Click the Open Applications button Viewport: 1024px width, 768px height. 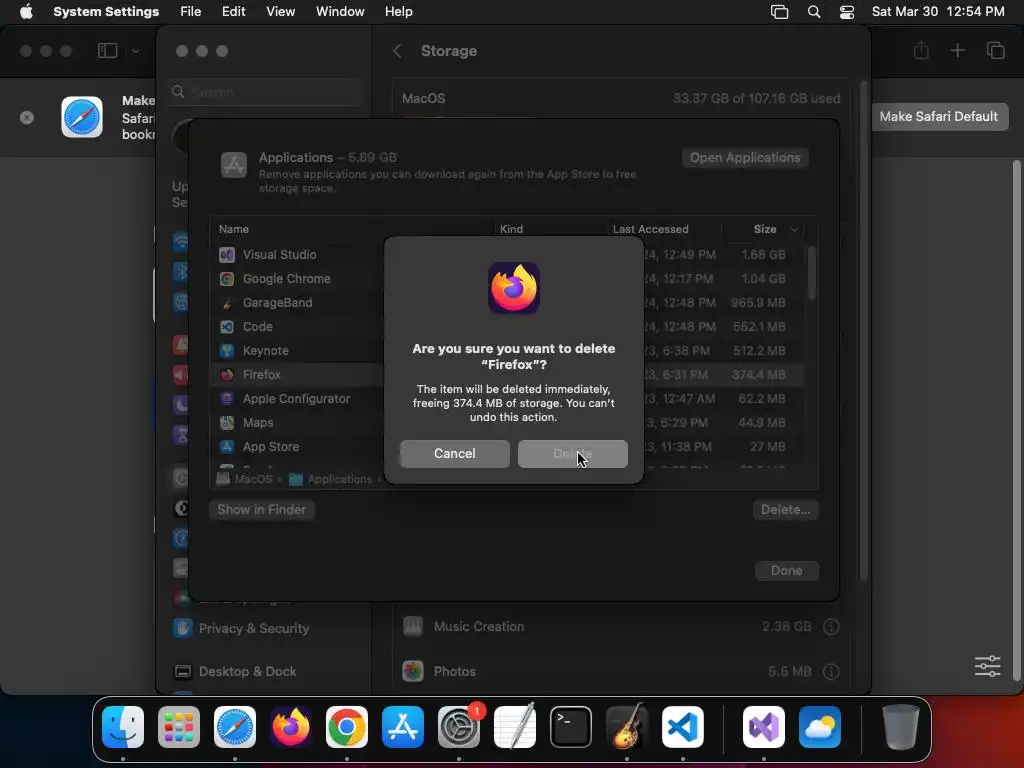[745, 157]
